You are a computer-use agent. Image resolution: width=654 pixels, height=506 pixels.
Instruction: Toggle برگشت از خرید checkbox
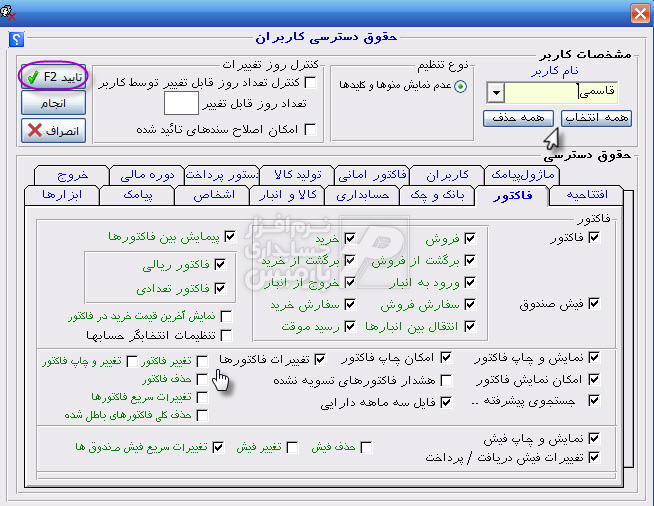coord(350,260)
